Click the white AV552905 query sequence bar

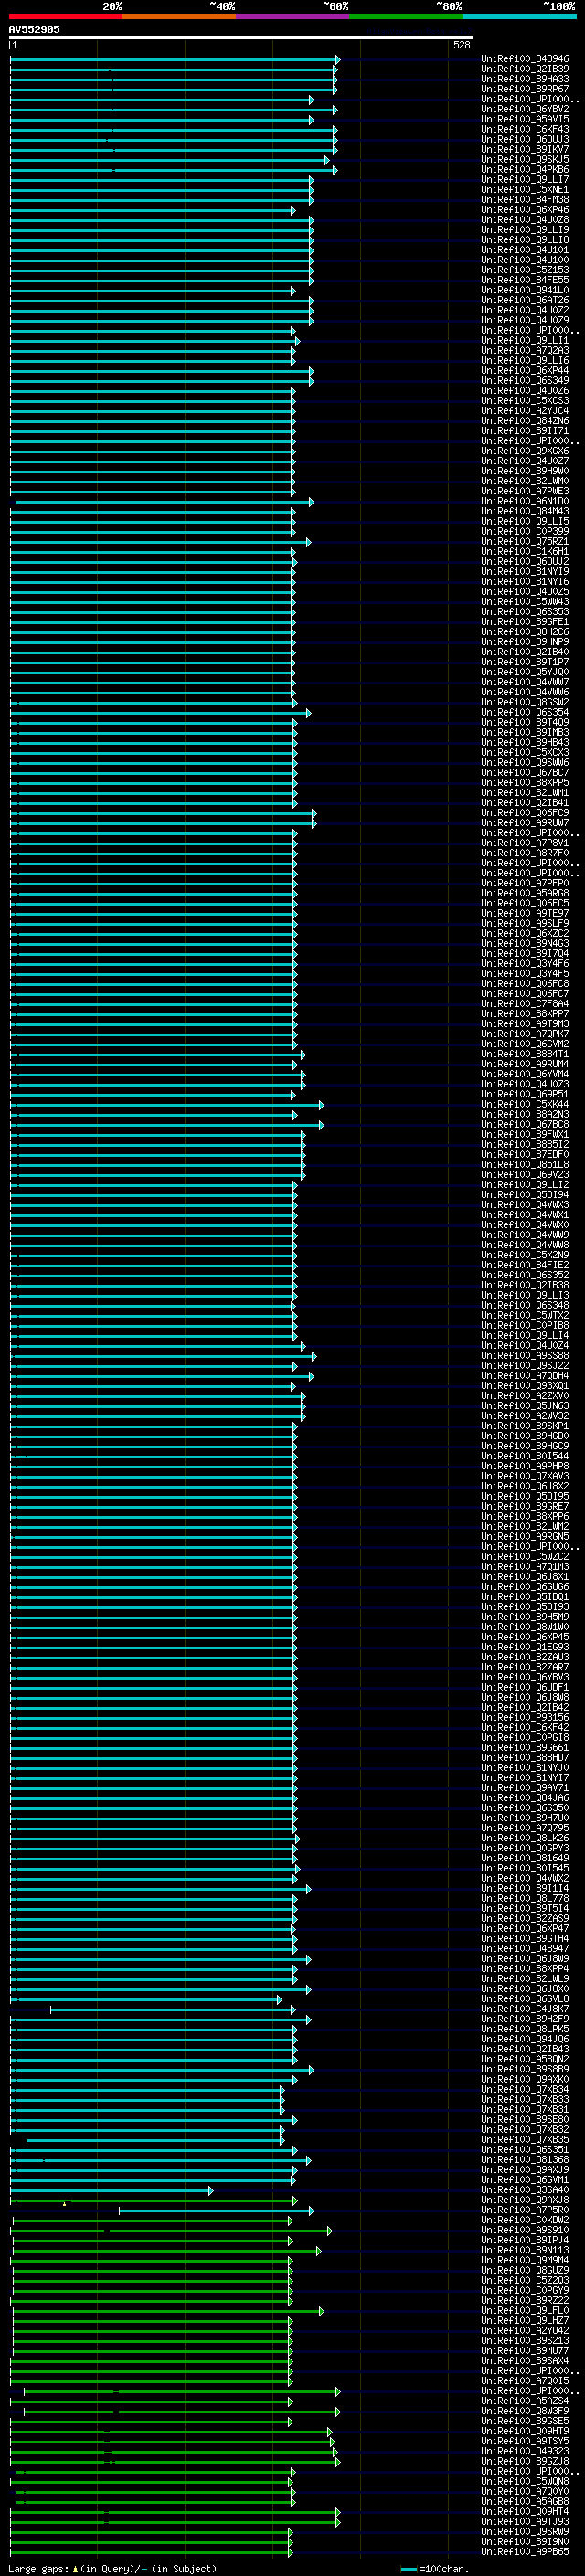241,38
